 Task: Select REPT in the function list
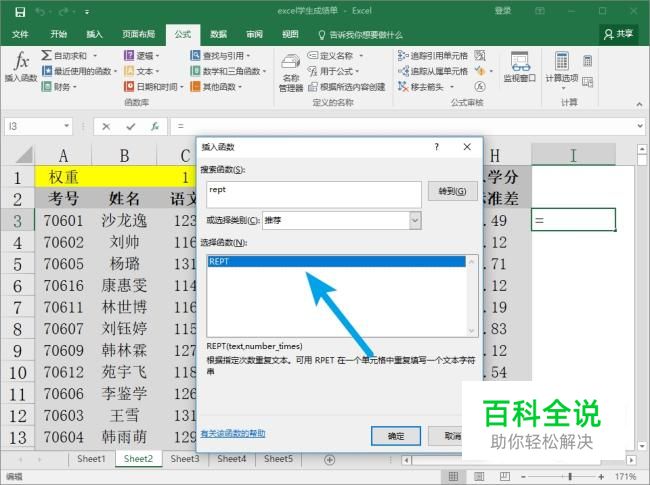(x=336, y=262)
